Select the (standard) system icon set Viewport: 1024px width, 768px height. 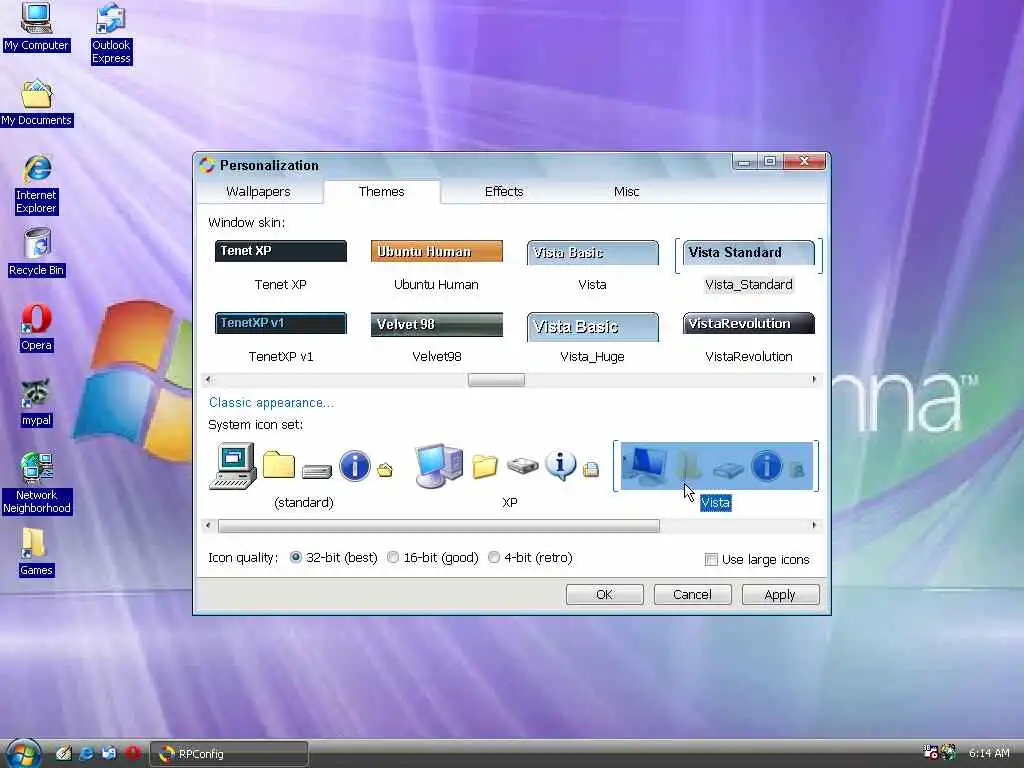304,476
